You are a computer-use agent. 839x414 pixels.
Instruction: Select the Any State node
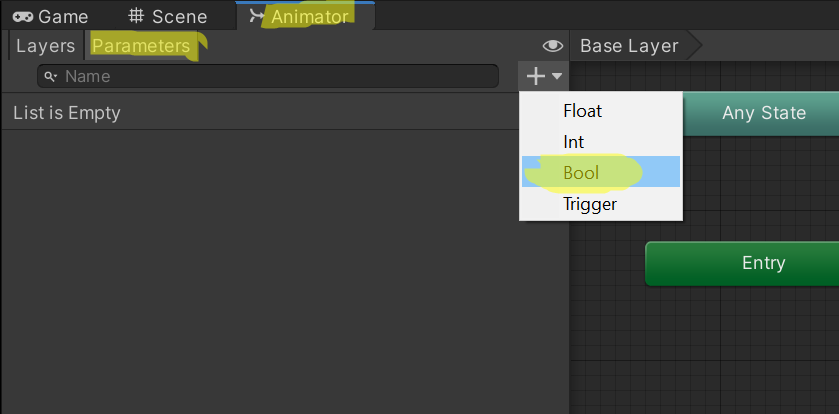coord(763,113)
